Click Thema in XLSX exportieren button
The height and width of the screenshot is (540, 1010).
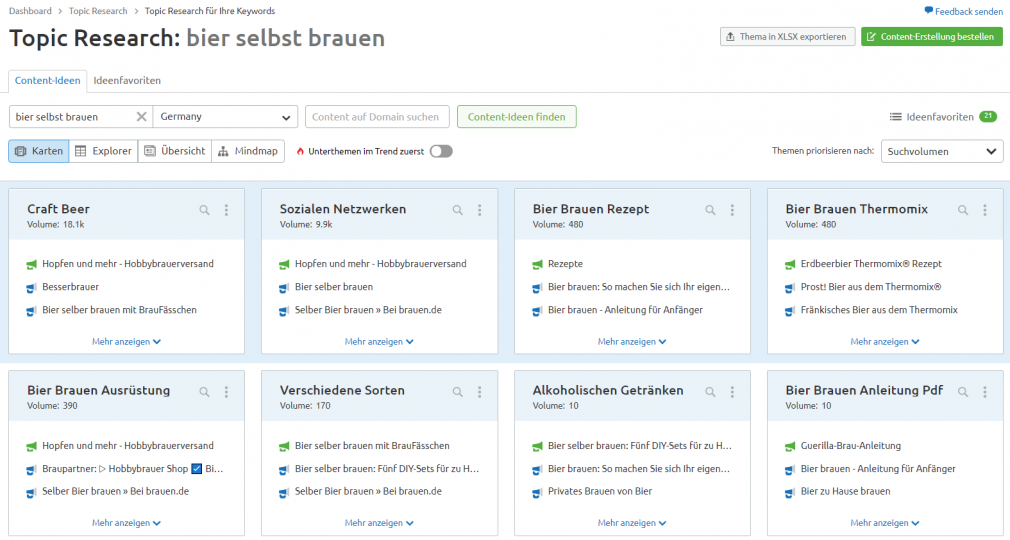coord(787,37)
